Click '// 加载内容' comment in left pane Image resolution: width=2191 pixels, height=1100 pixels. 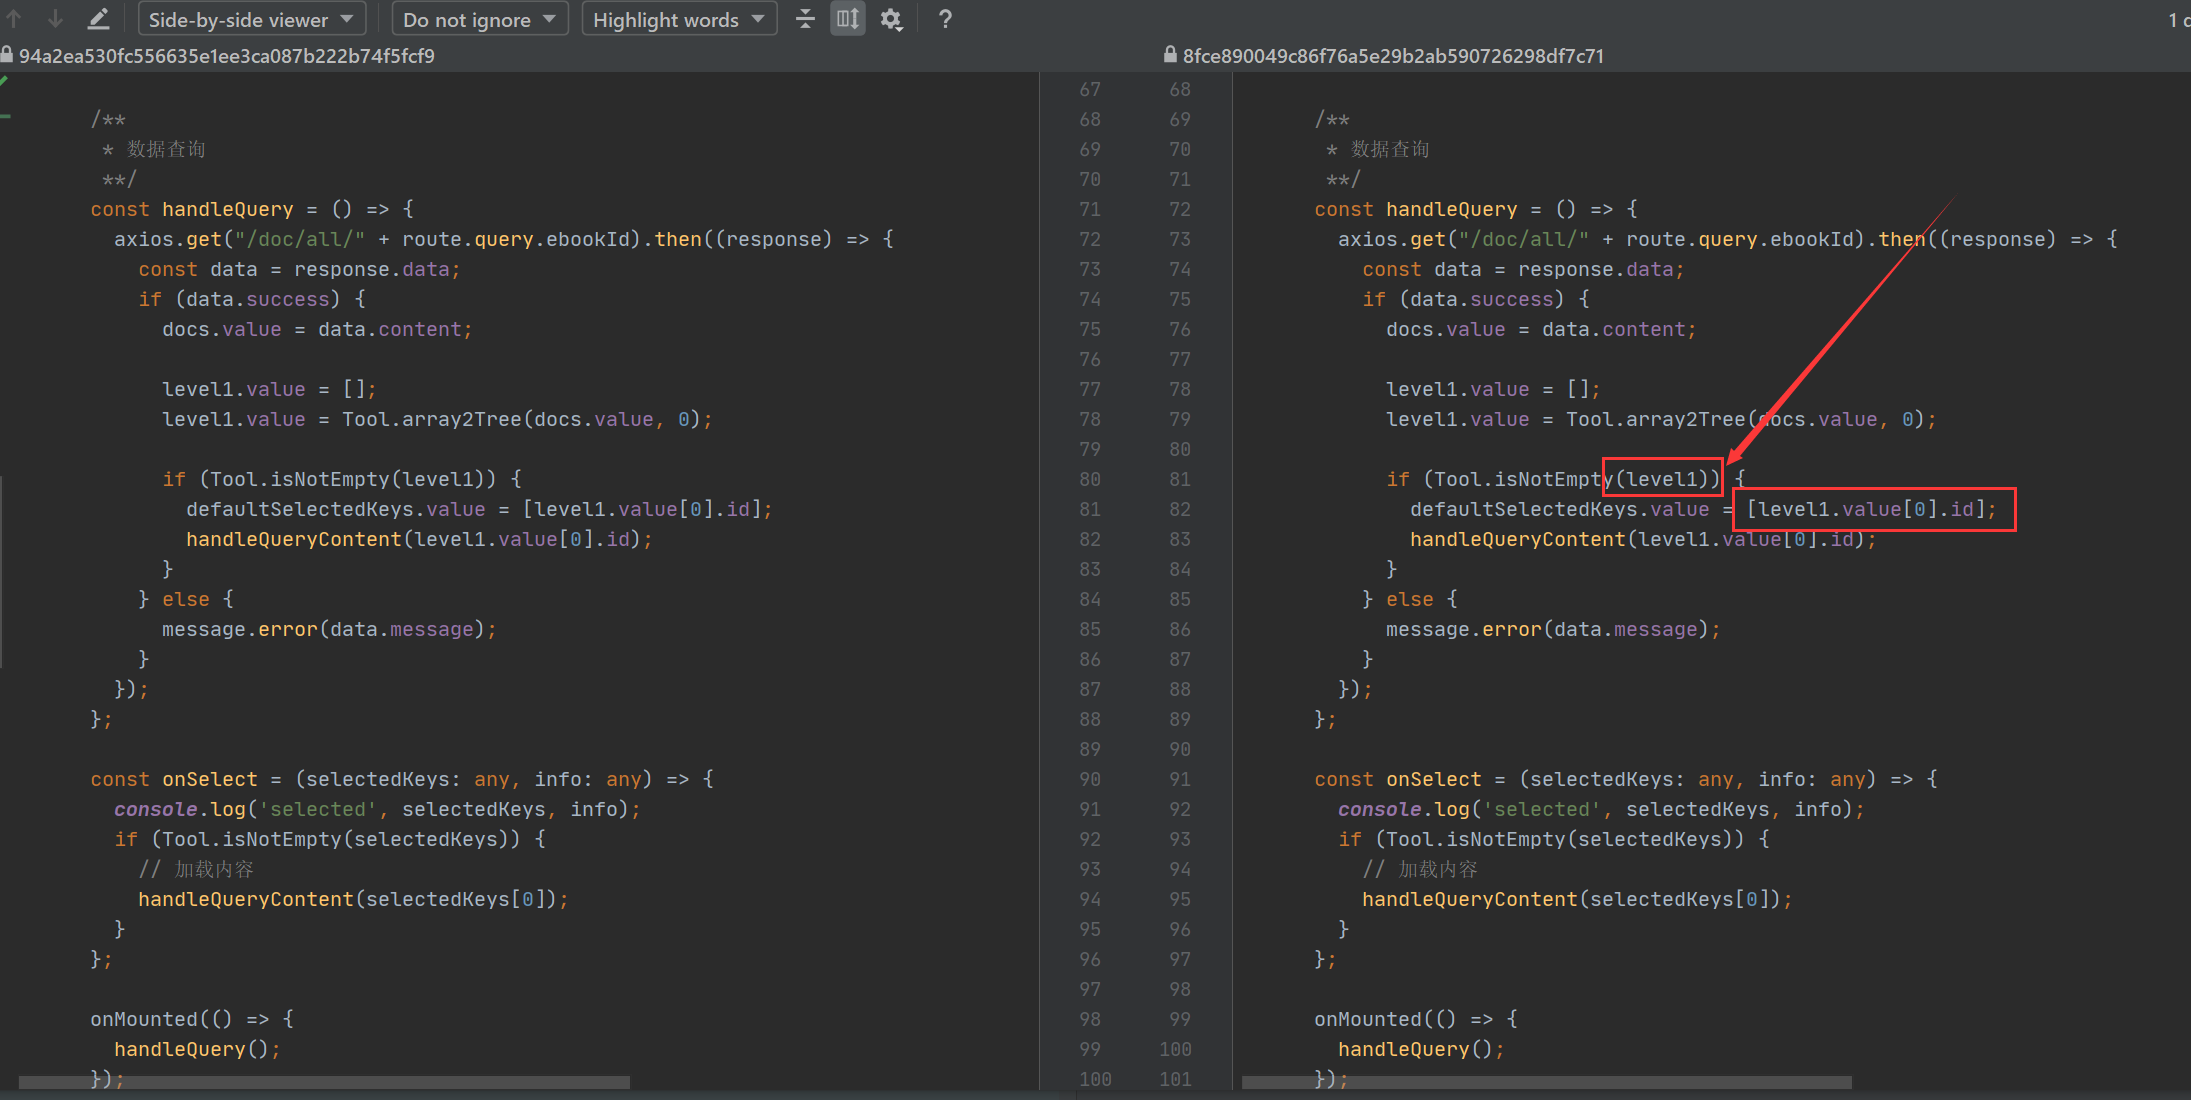pos(196,869)
